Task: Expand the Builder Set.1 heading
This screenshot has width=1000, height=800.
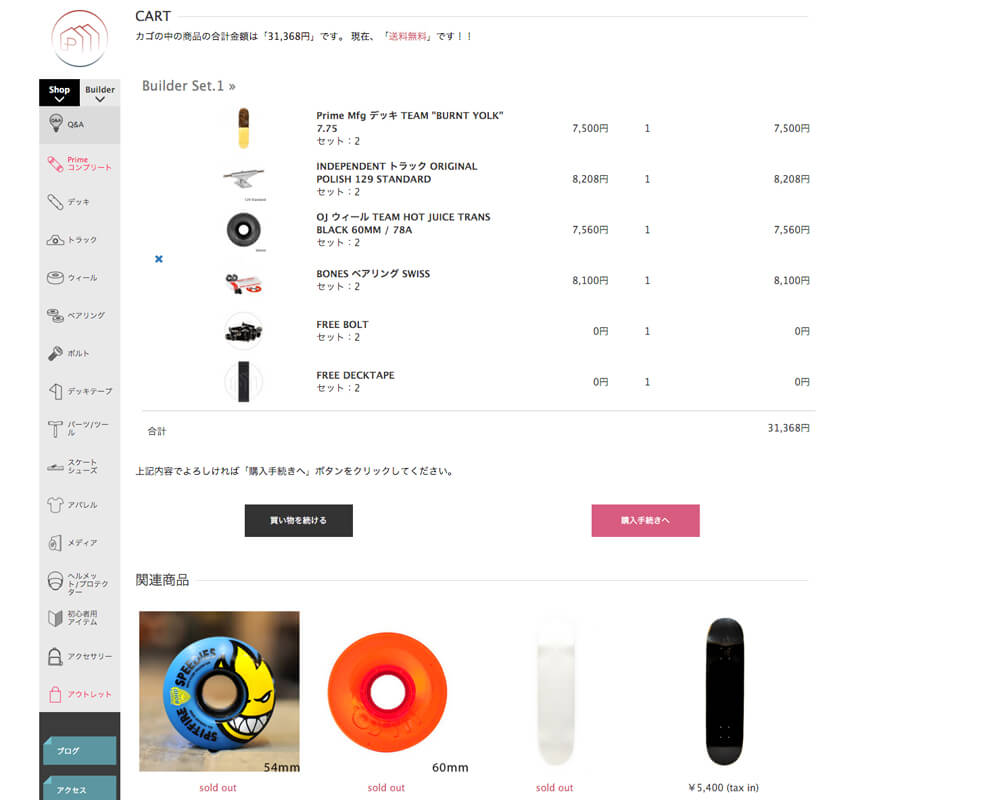Action: click(x=188, y=86)
